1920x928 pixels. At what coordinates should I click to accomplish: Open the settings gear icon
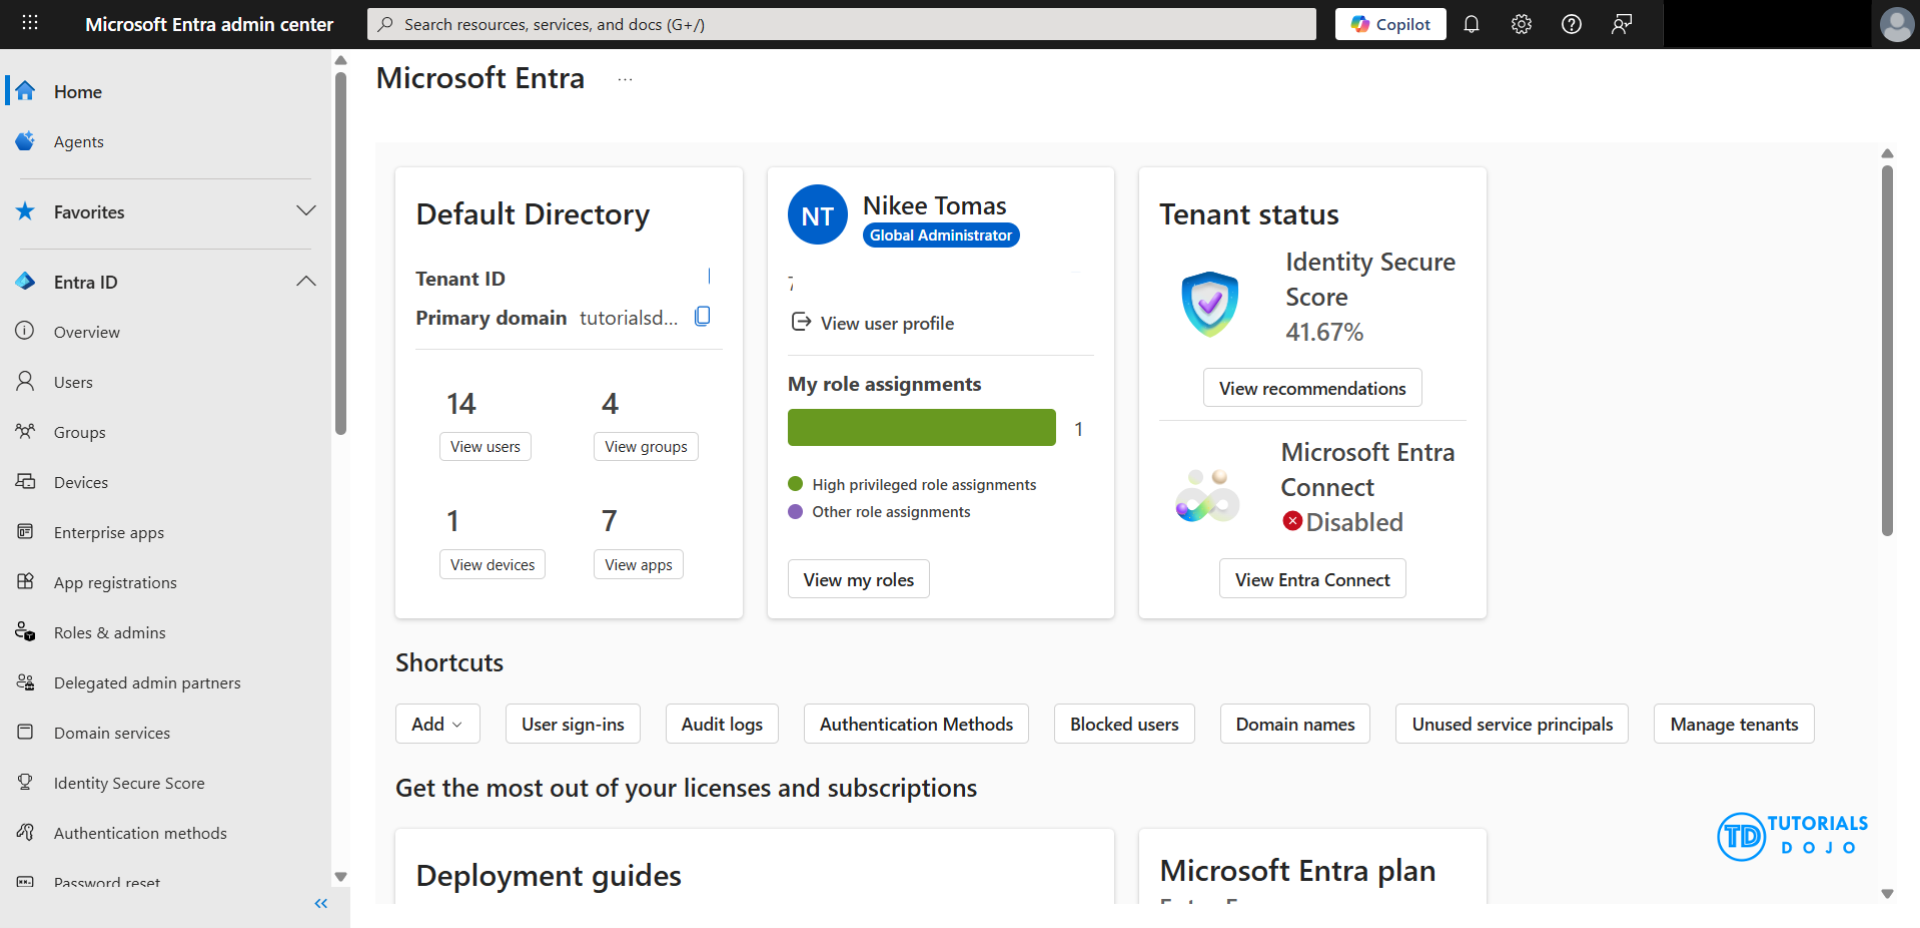(x=1521, y=24)
